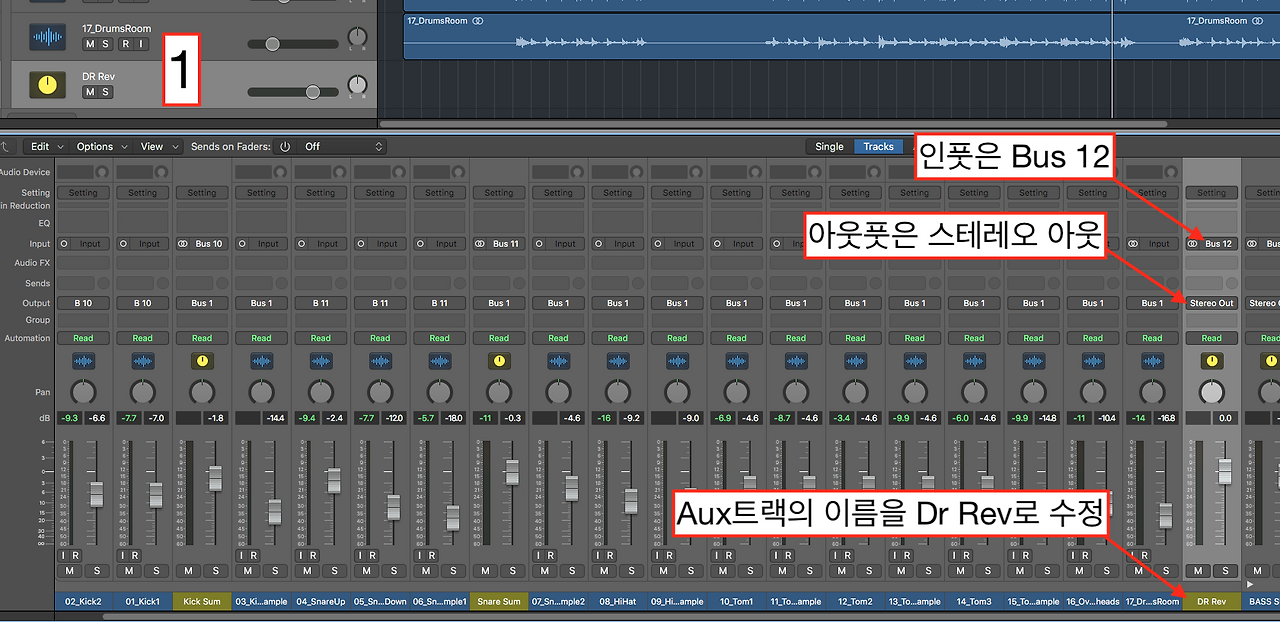Mute the 17_DrumsRoom track in track header
This screenshot has height=622, width=1280.
point(90,44)
